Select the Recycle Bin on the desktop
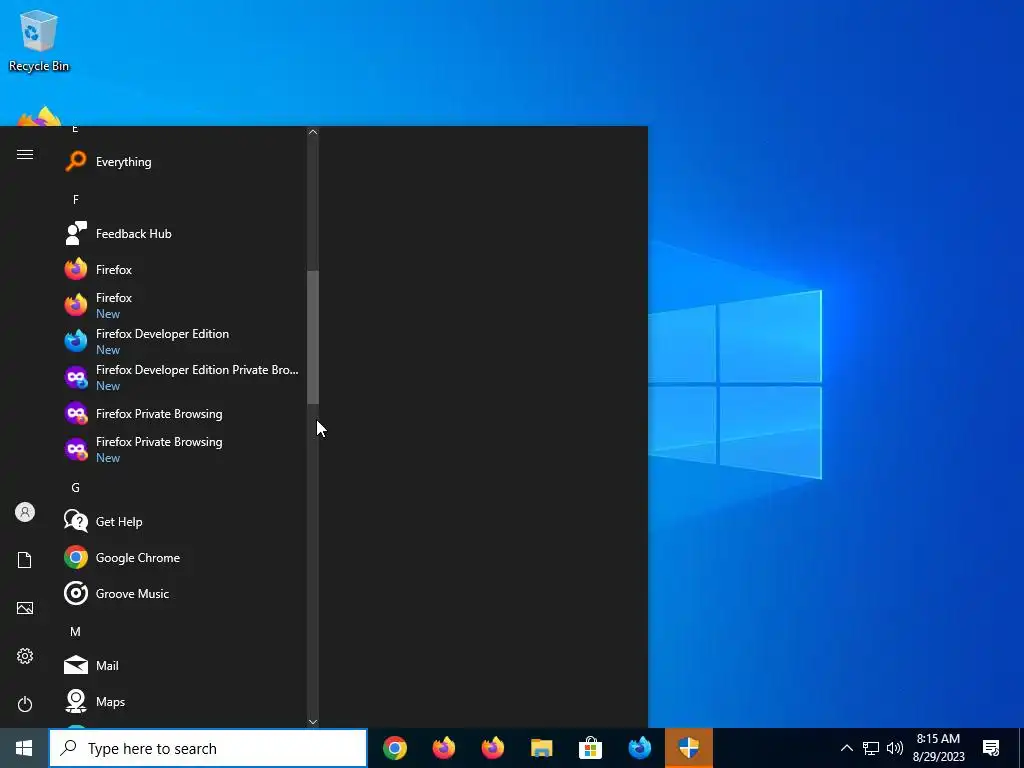The width and height of the screenshot is (1024, 768). (x=39, y=40)
